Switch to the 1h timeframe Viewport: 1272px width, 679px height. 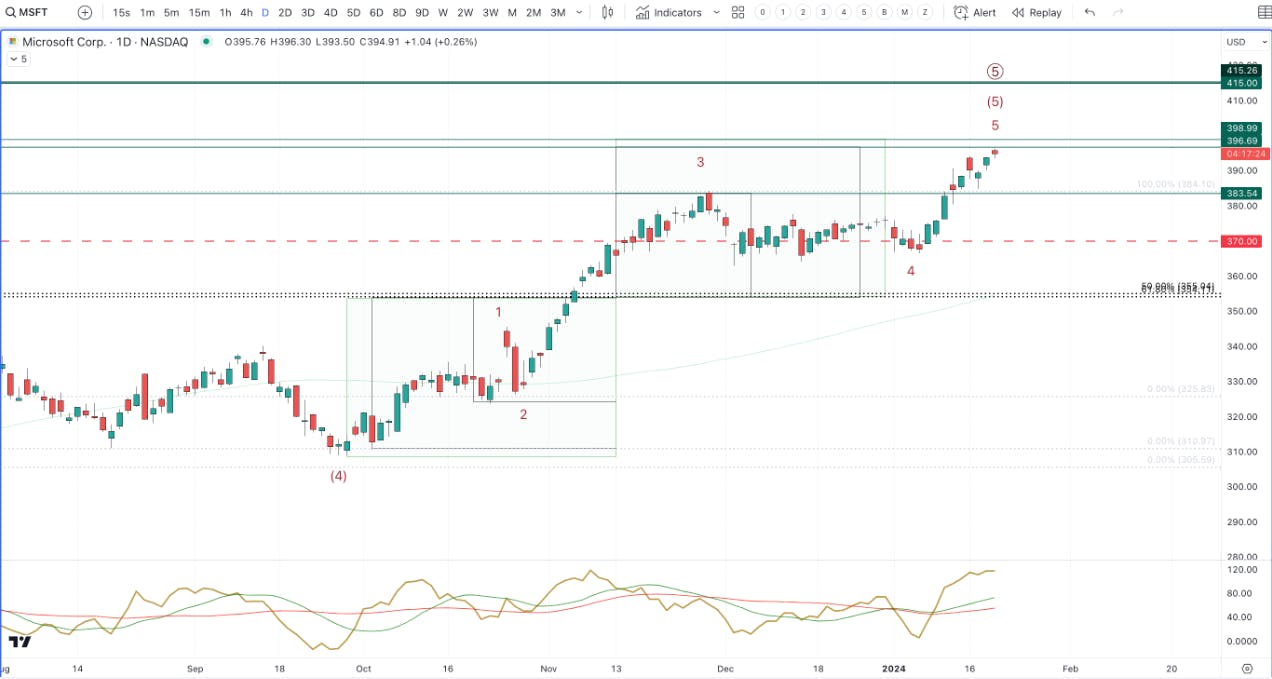[x=226, y=13]
